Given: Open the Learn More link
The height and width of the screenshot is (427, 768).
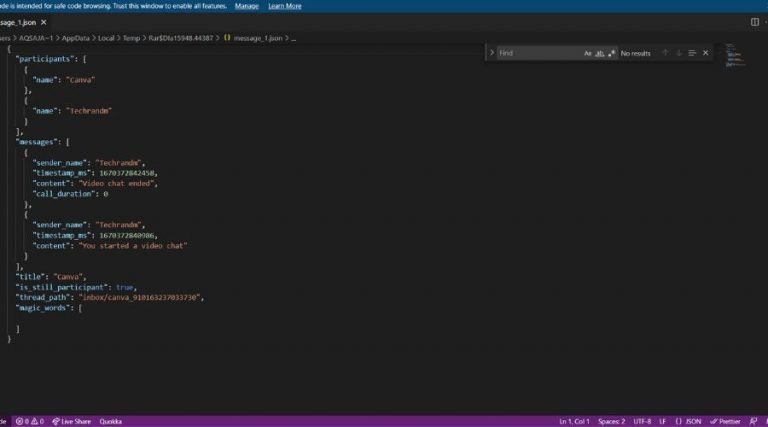Looking at the screenshot, I should pyautogui.click(x=285, y=6).
